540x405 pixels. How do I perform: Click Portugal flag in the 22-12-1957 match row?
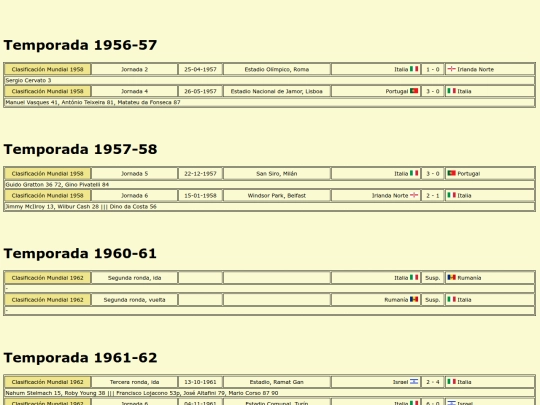pyautogui.click(x=451, y=173)
